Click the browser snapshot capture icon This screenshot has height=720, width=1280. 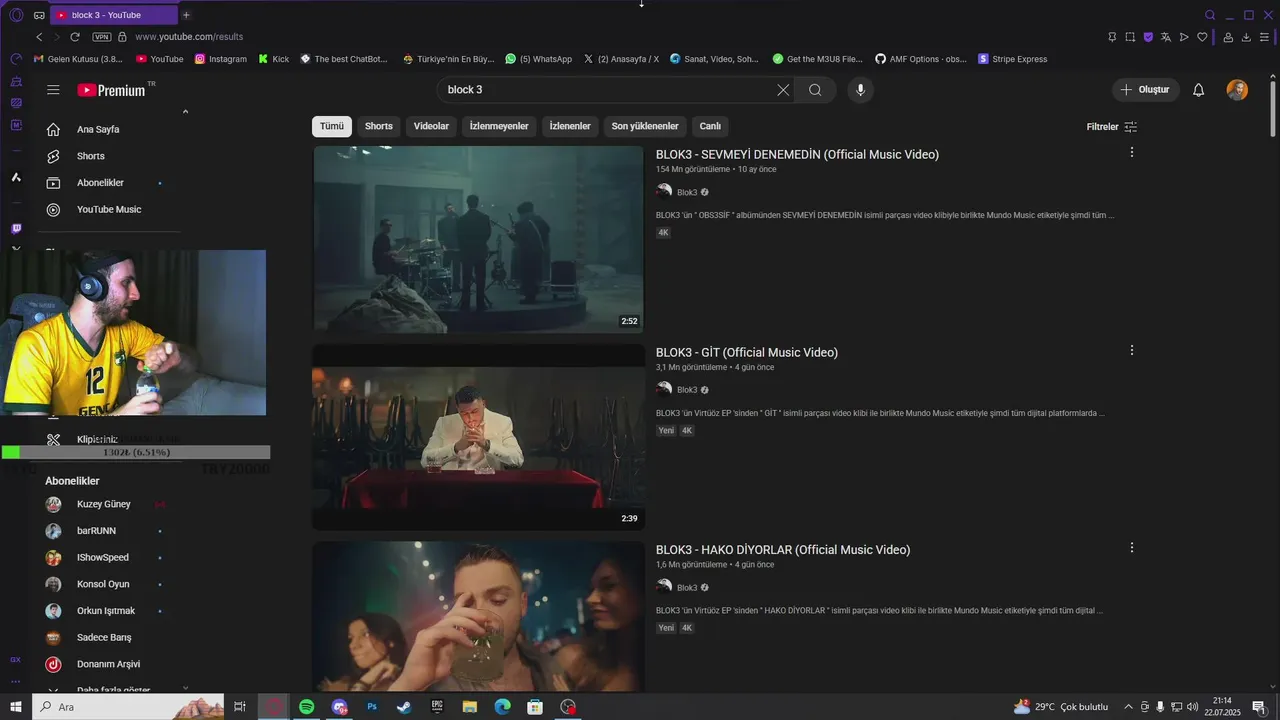(x=1130, y=37)
